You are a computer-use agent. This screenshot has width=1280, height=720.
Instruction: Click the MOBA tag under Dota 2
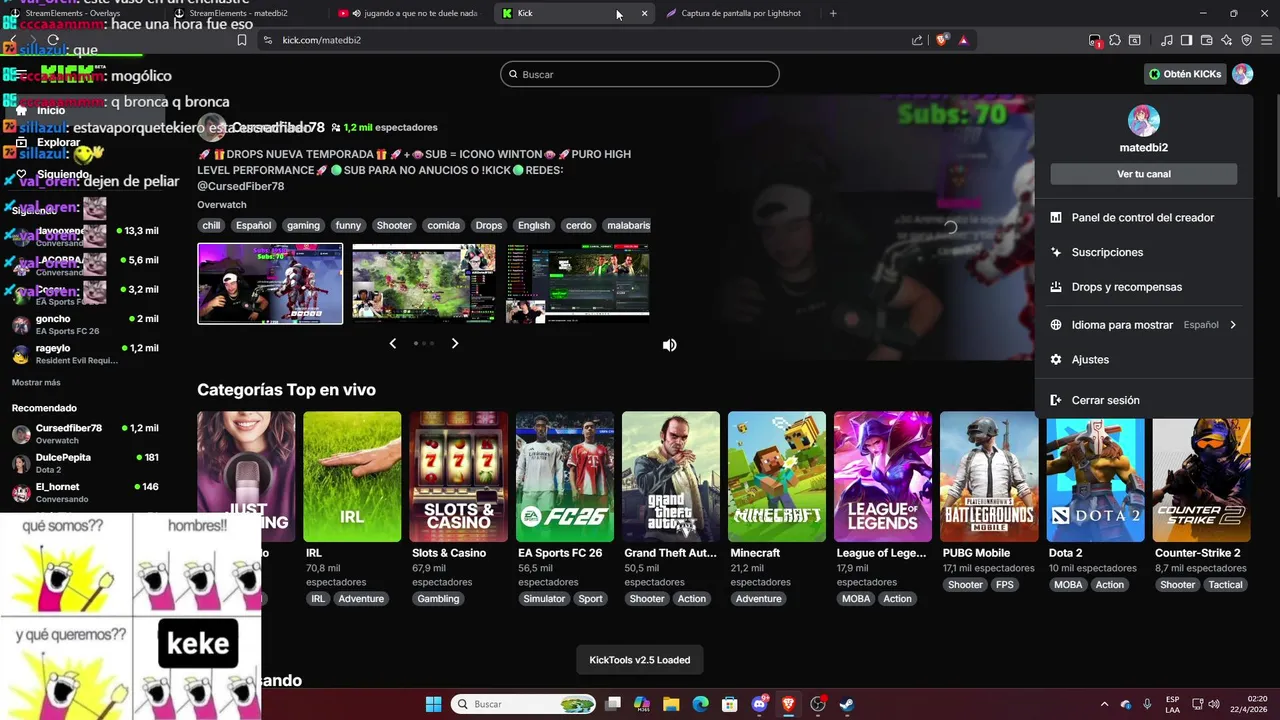click(x=1068, y=584)
